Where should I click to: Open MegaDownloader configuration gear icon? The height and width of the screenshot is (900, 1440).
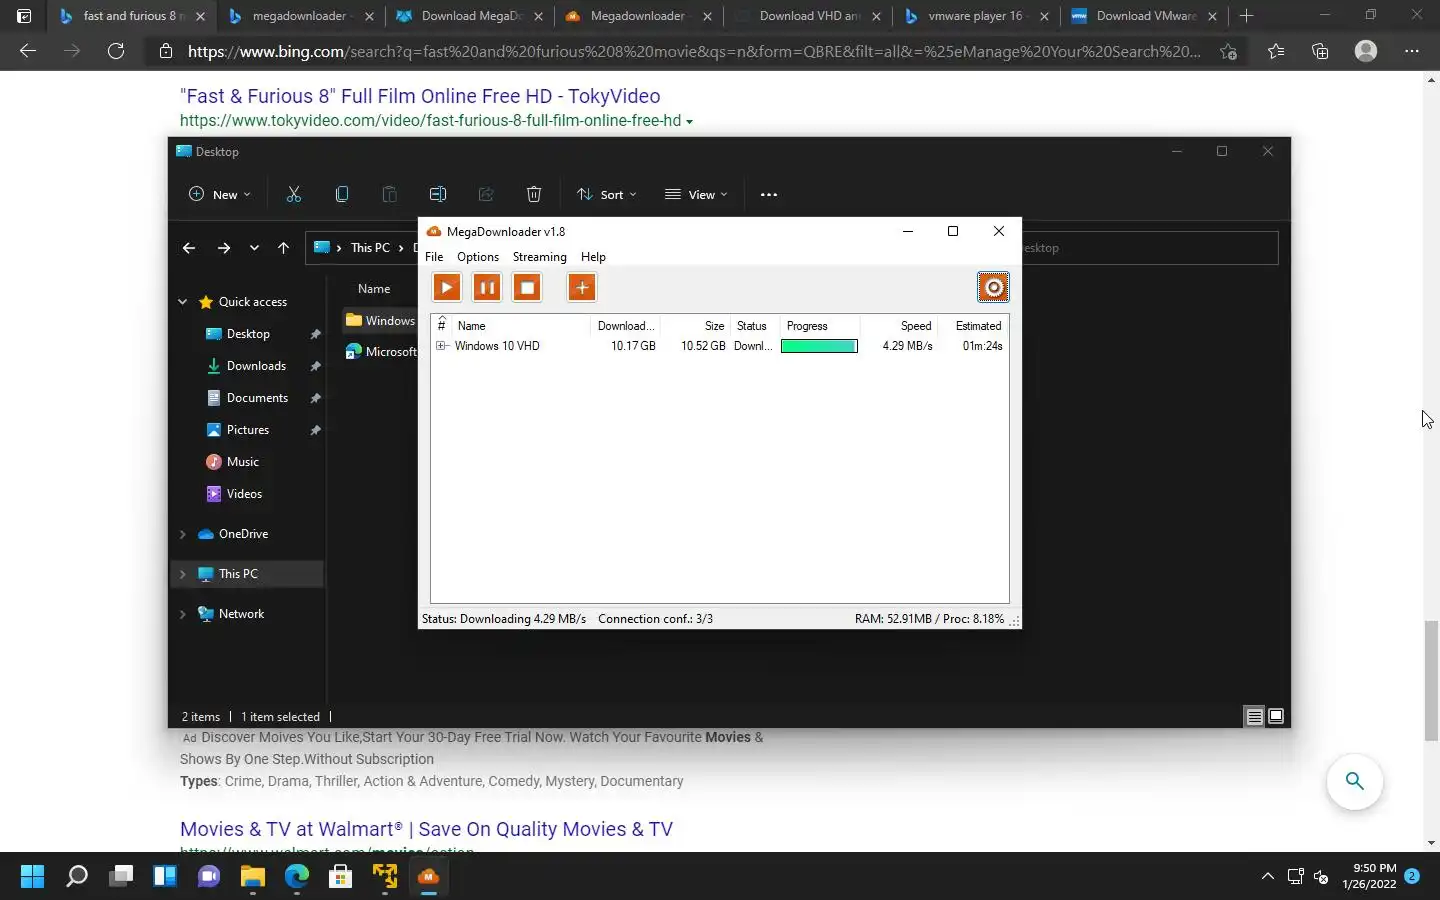993,288
